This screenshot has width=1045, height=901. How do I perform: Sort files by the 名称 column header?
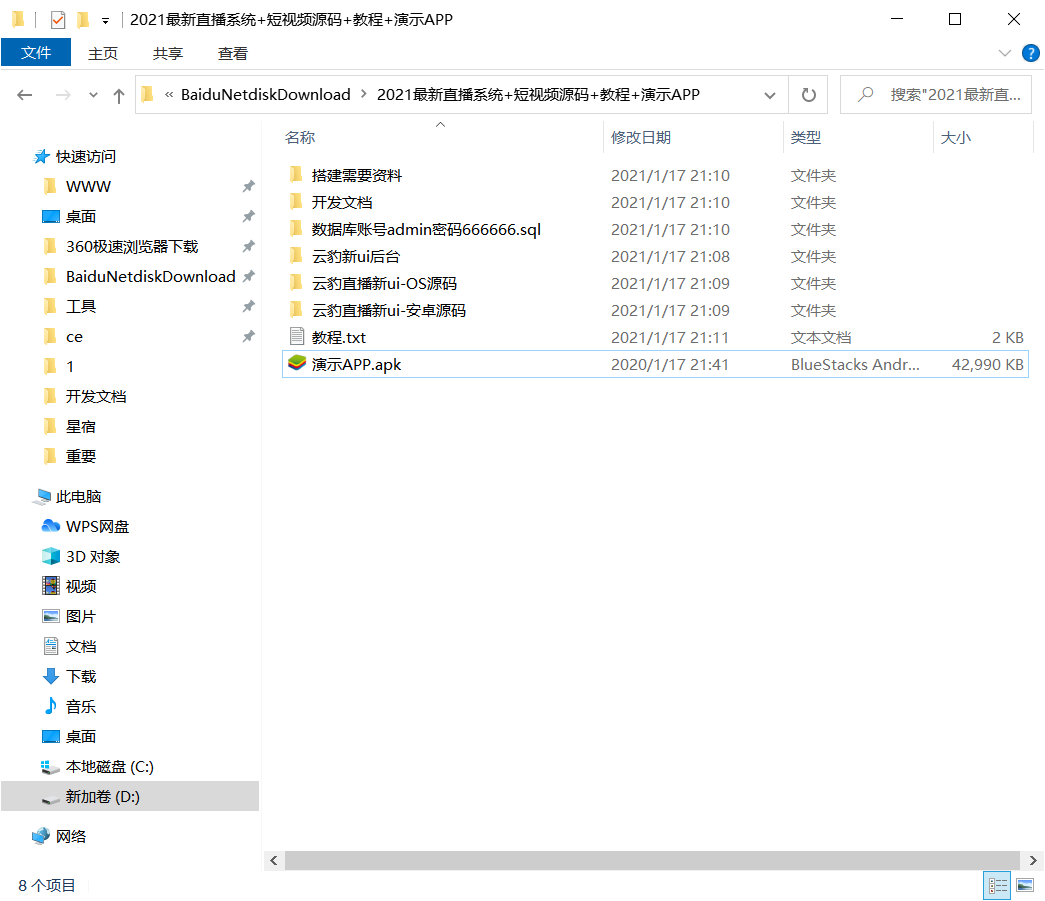point(300,137)
